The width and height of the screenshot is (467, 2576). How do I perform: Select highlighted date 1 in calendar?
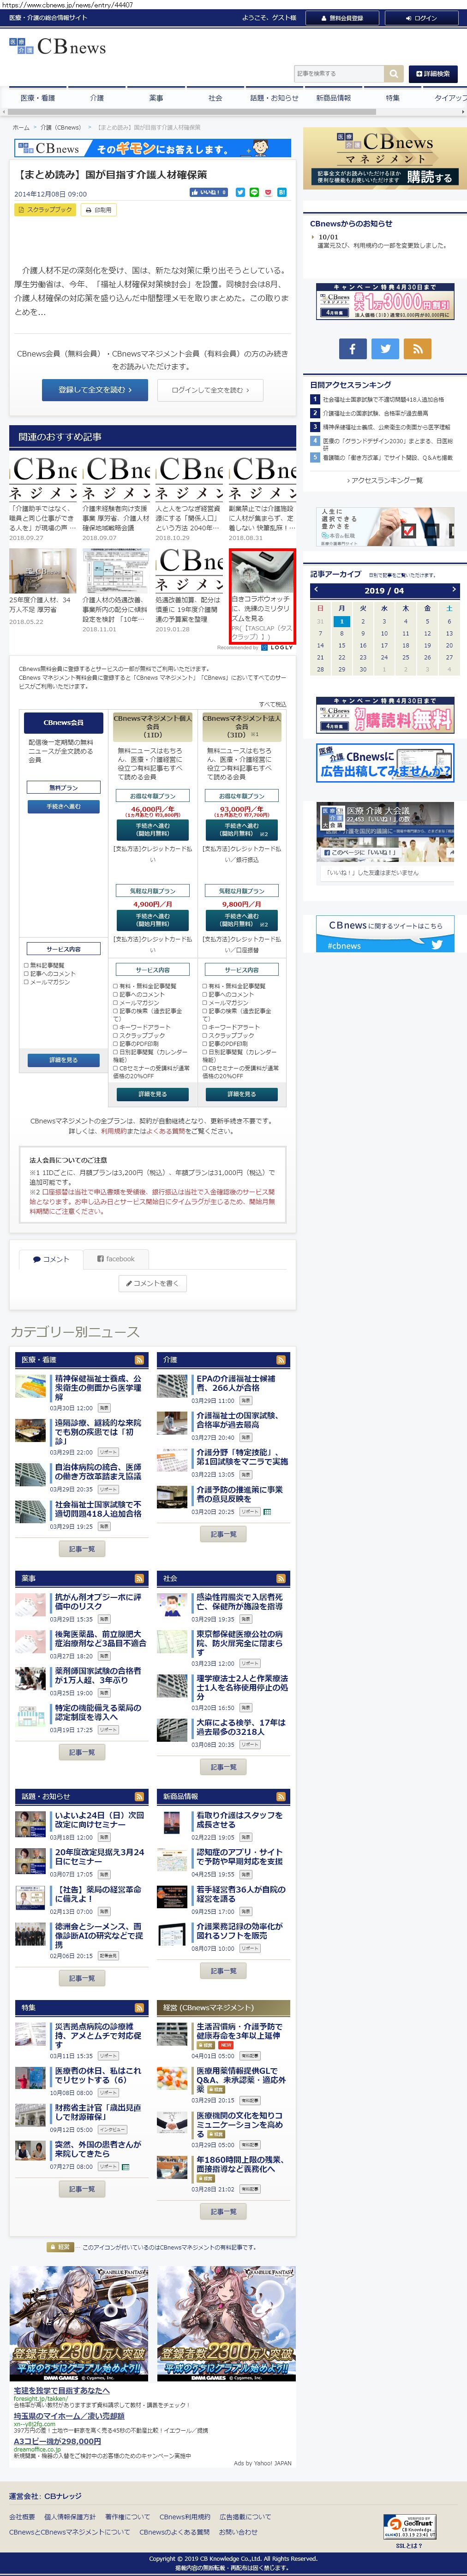coord(342,621)
